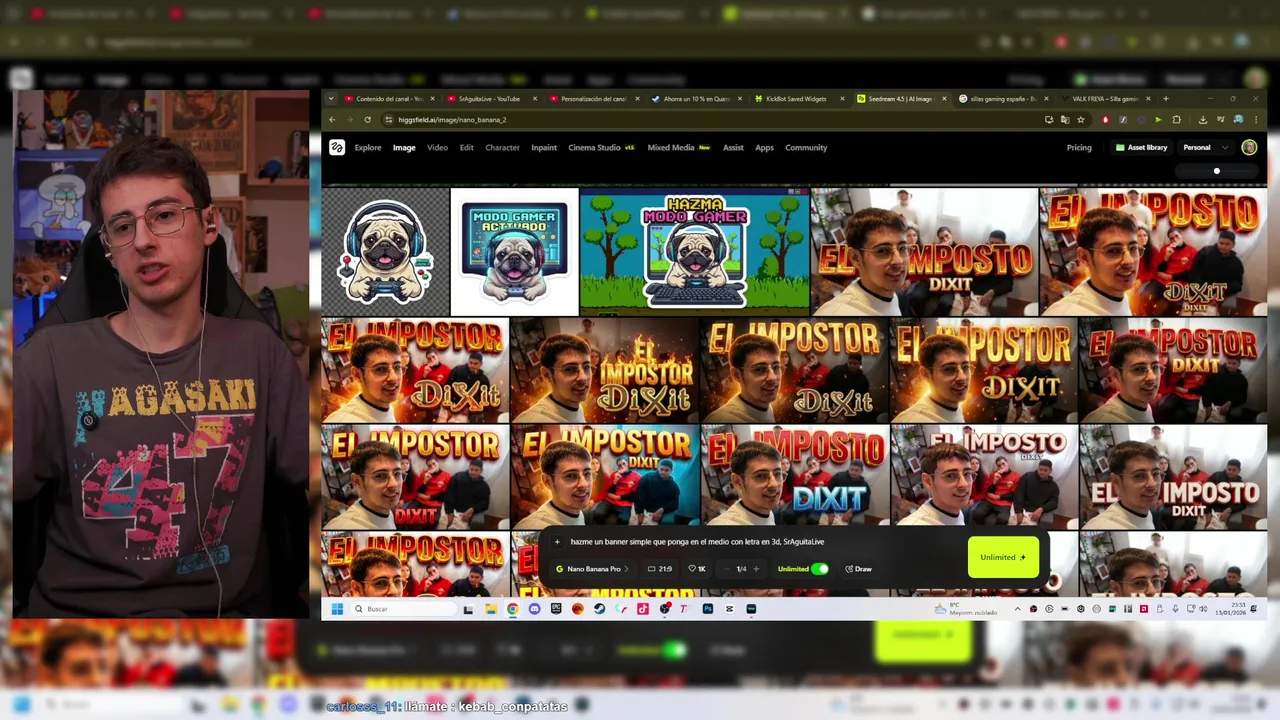This screenshot has width=1280, height=720.
Task: Click the browser back arrow
Action: (332, 119)
